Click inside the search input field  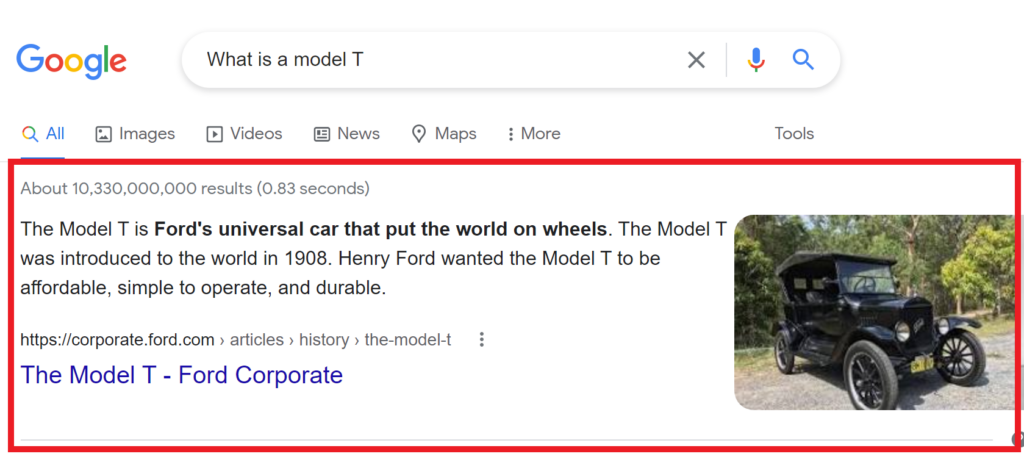click(438, 60)
